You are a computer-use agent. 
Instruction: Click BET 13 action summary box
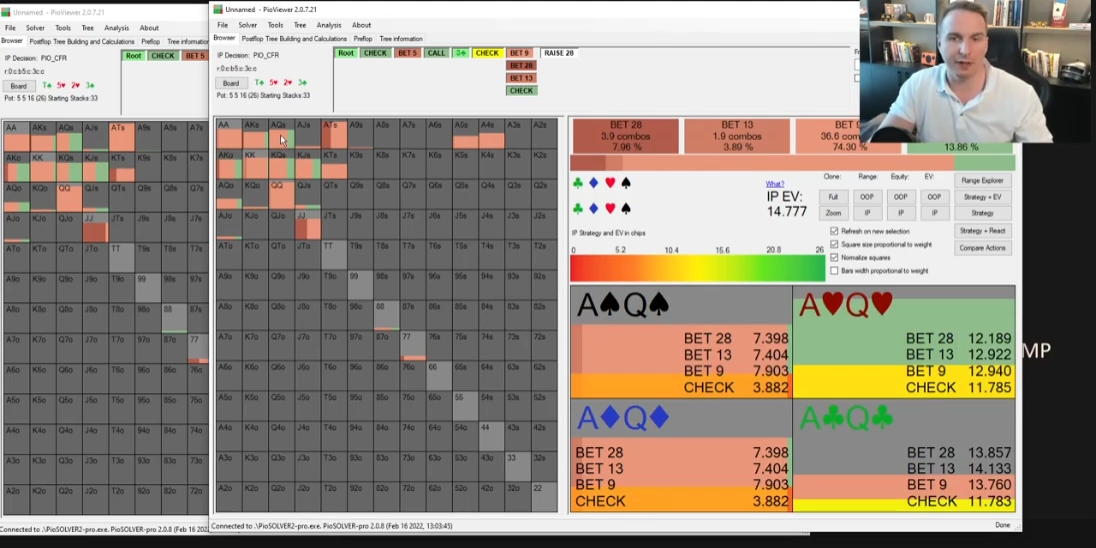coord(737,136)
